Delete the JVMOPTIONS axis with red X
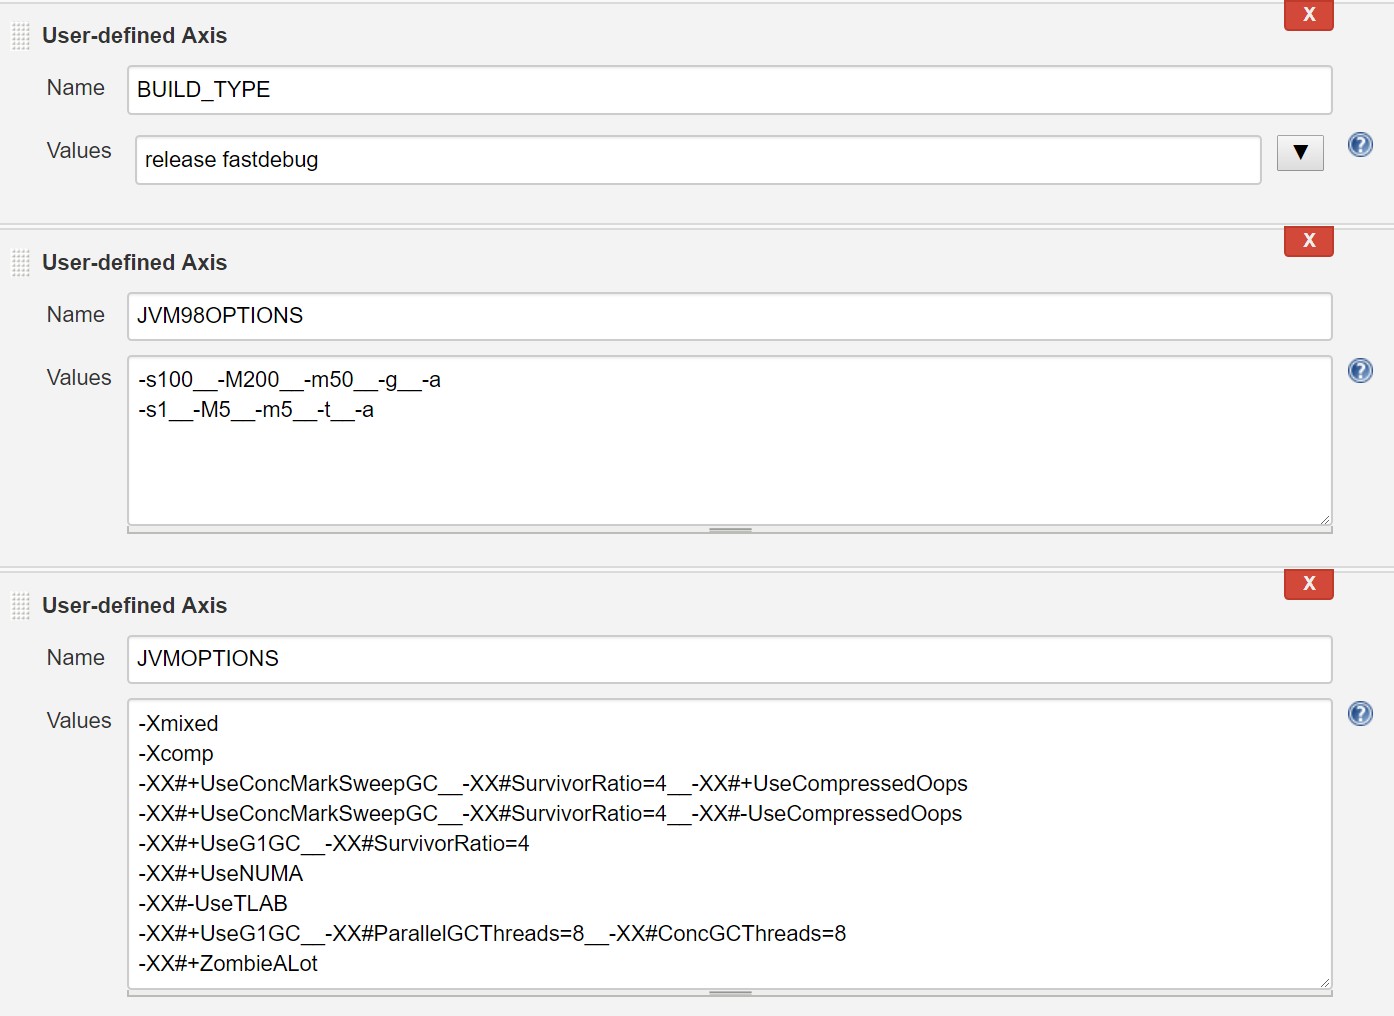Screen dimensions: 1394x1016 click(1308, 584)
